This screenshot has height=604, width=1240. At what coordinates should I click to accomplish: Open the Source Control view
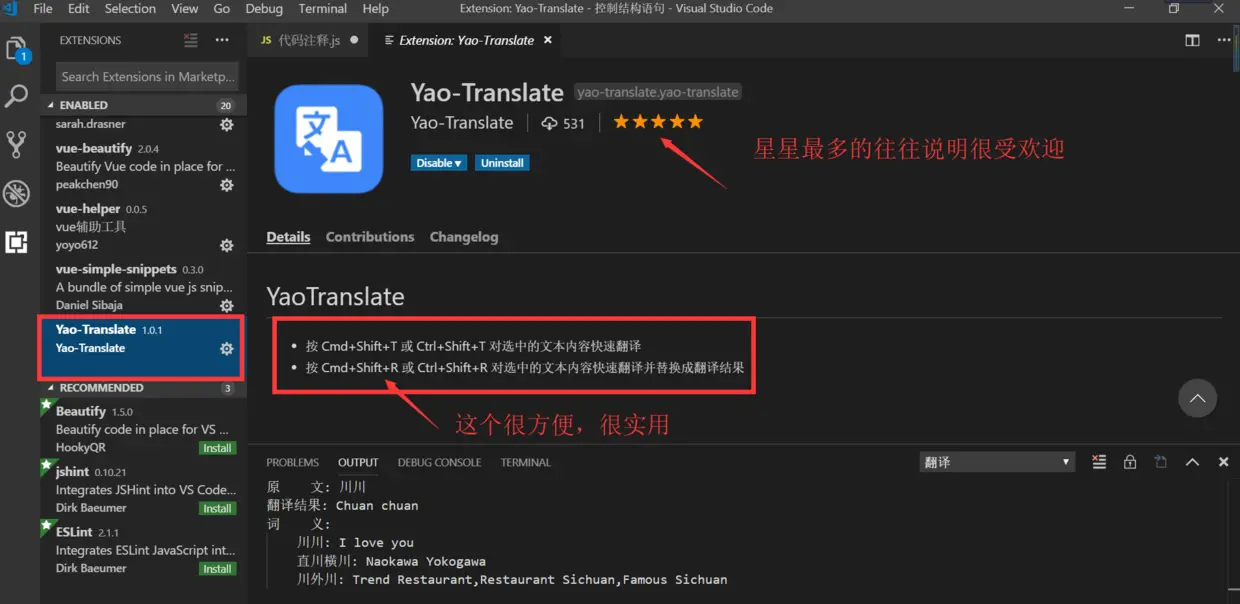[x=16, y=144]
